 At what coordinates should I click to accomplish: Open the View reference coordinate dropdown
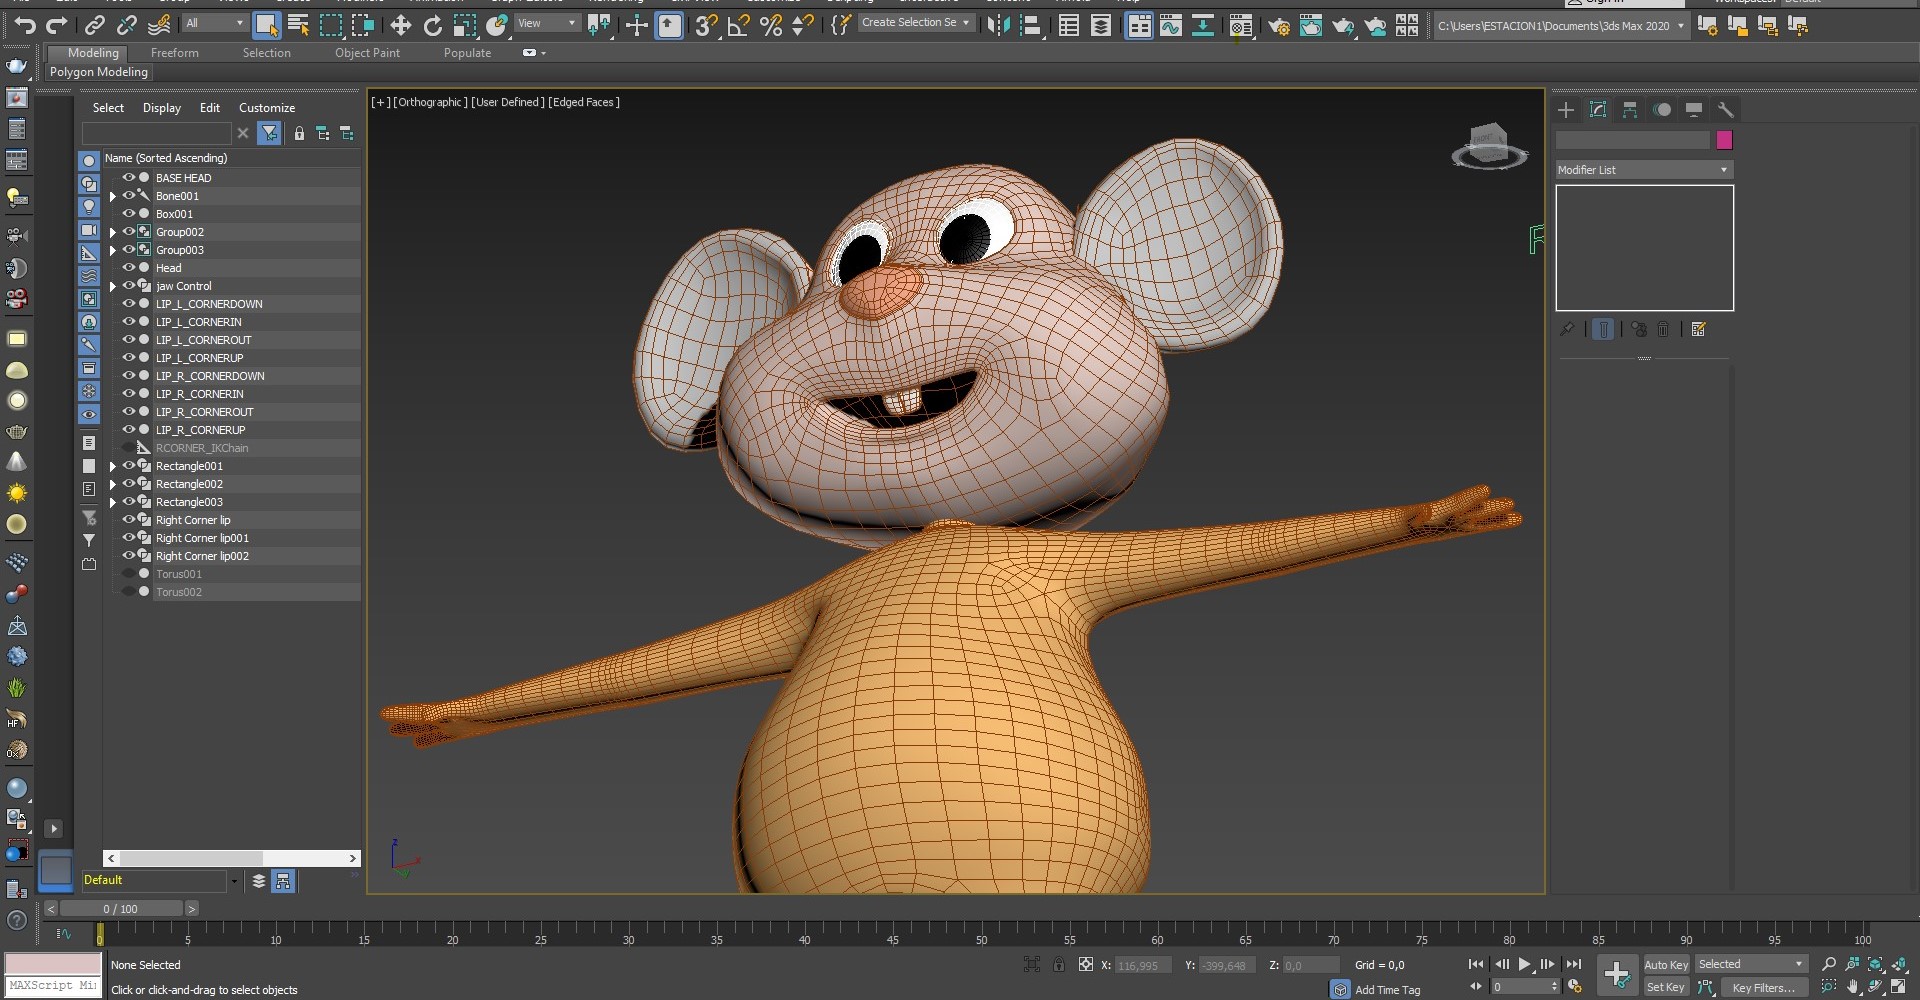pyautogui.click(x=547, y=23)
